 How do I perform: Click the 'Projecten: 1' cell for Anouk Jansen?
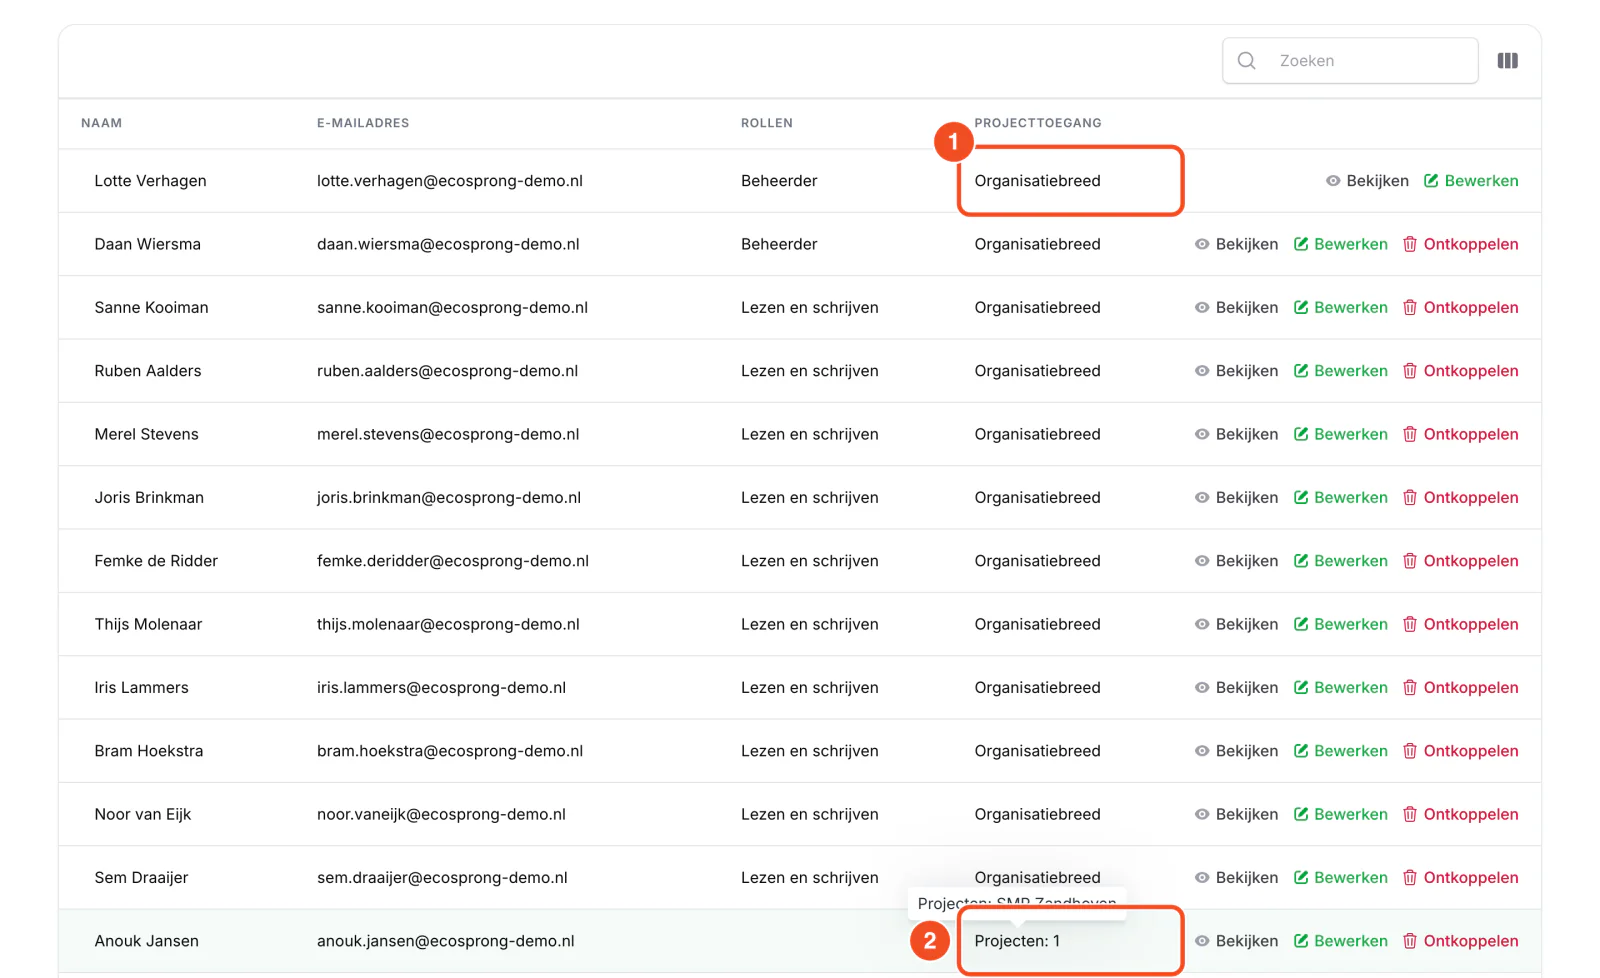1017,941
